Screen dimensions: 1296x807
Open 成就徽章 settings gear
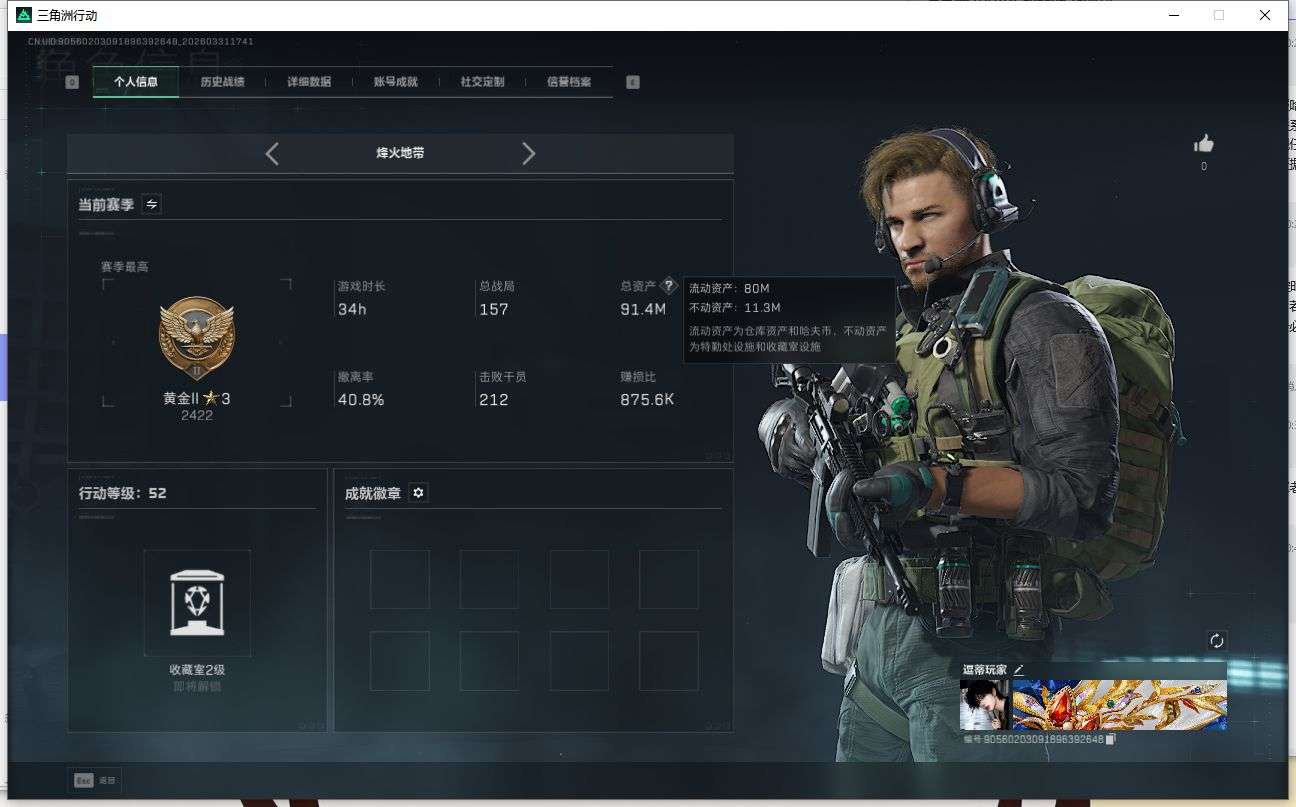418,493
